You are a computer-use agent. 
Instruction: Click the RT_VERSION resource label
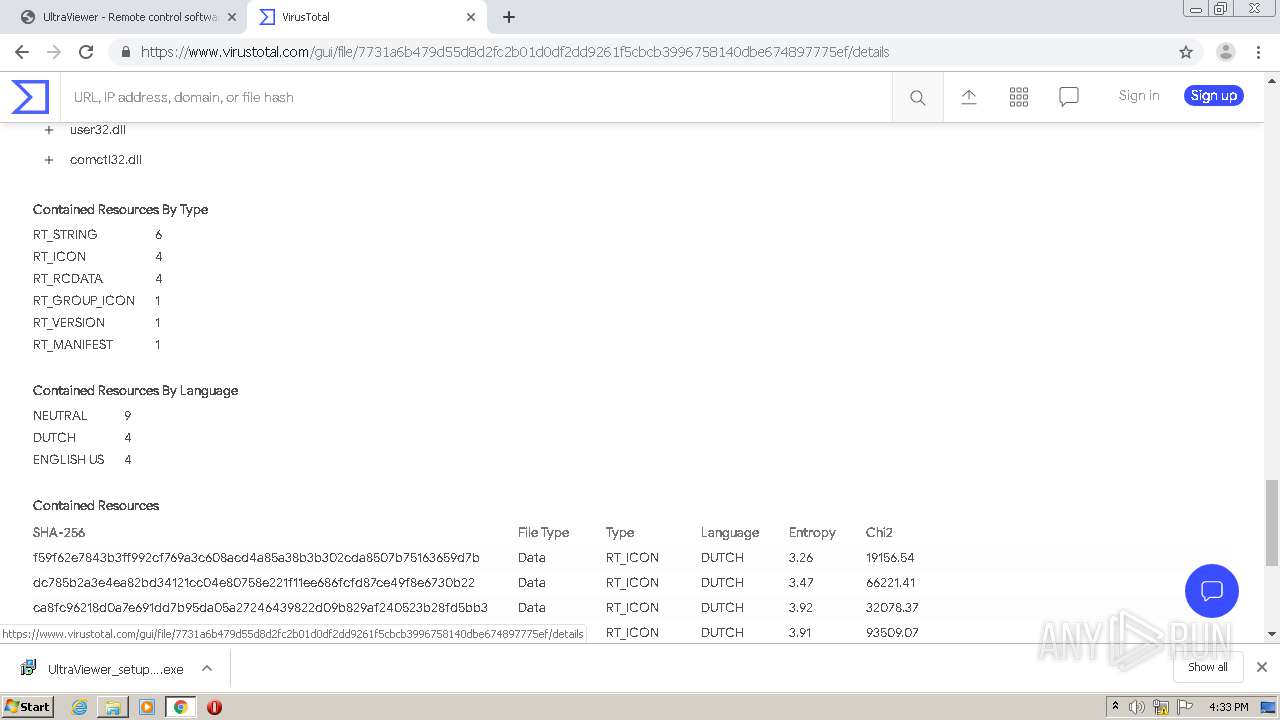coord(69,323)
